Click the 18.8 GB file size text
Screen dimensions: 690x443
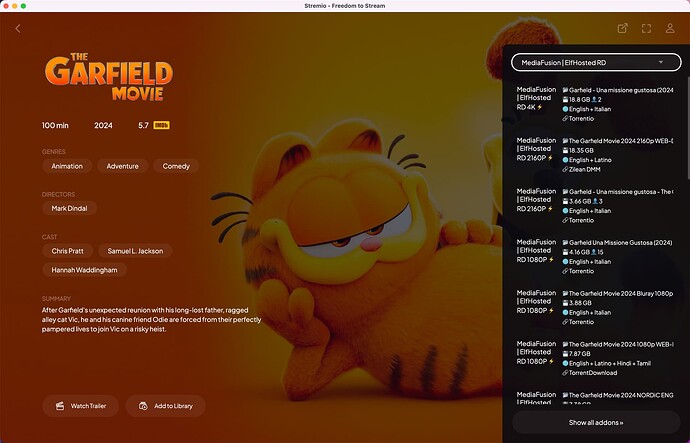(580, 100)
